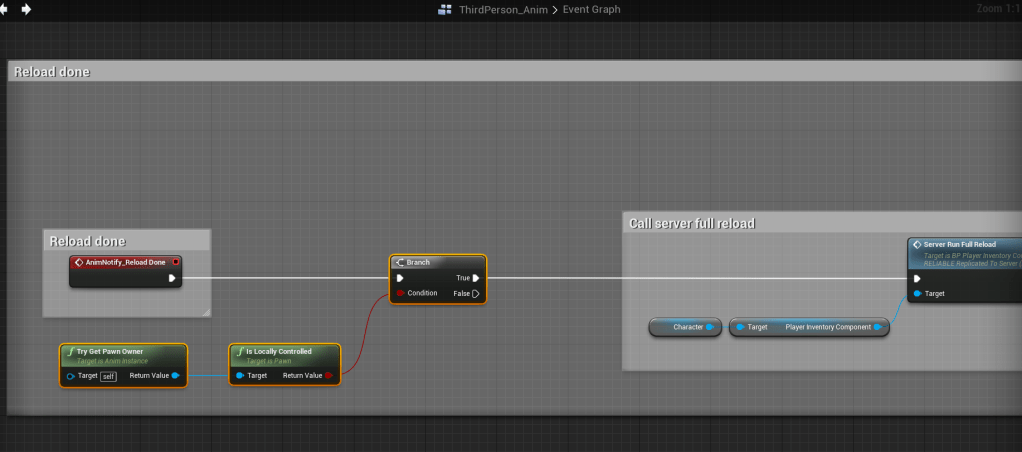1022x452 pixels.
Task: Click the Condition input pin on Branch
Action: click(x=400, y=293)
